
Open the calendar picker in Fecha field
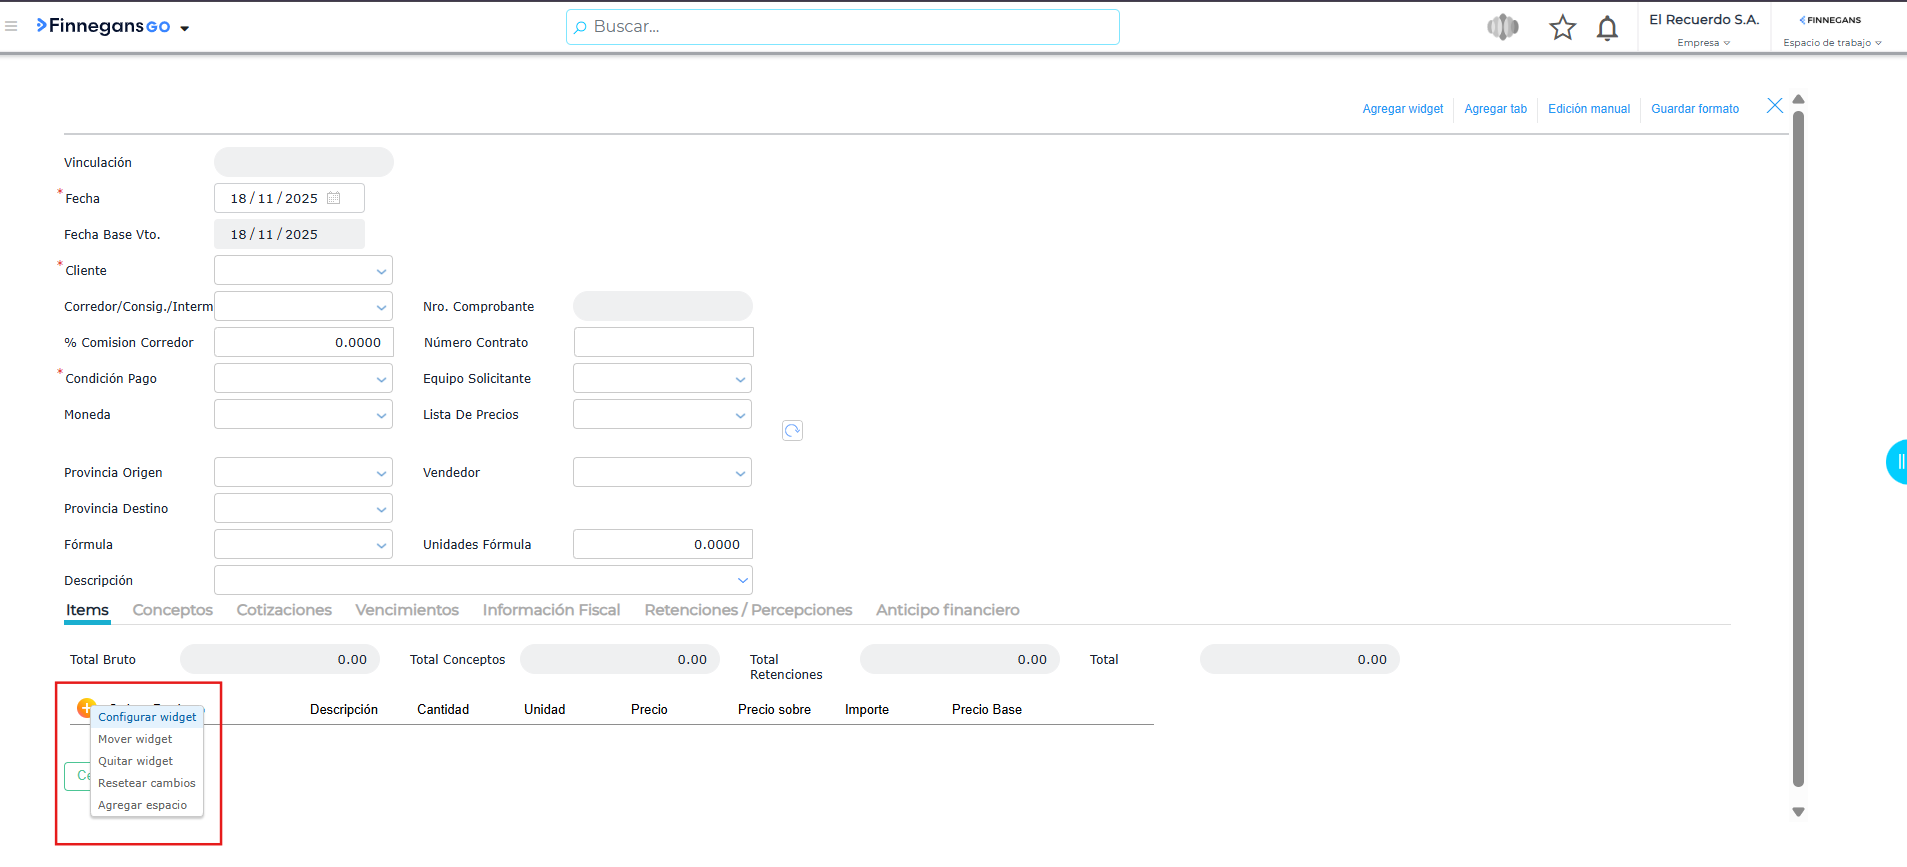pos(334,198)
